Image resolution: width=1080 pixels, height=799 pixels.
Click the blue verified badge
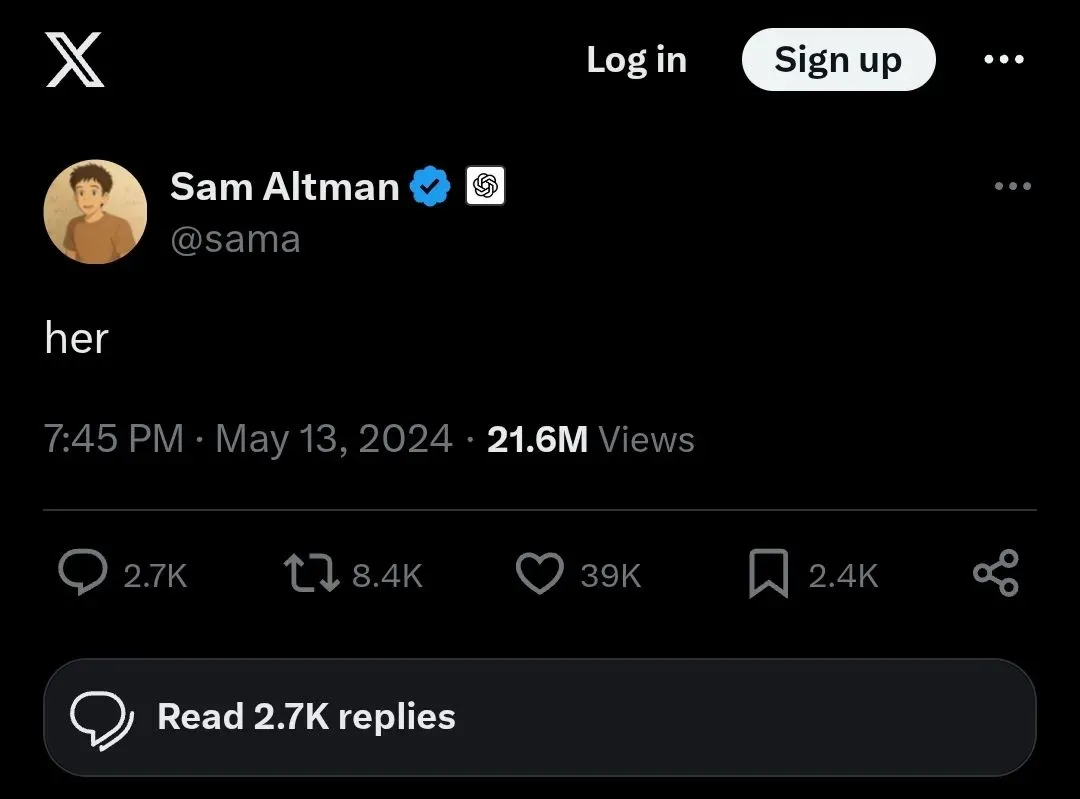click(431, 187)
